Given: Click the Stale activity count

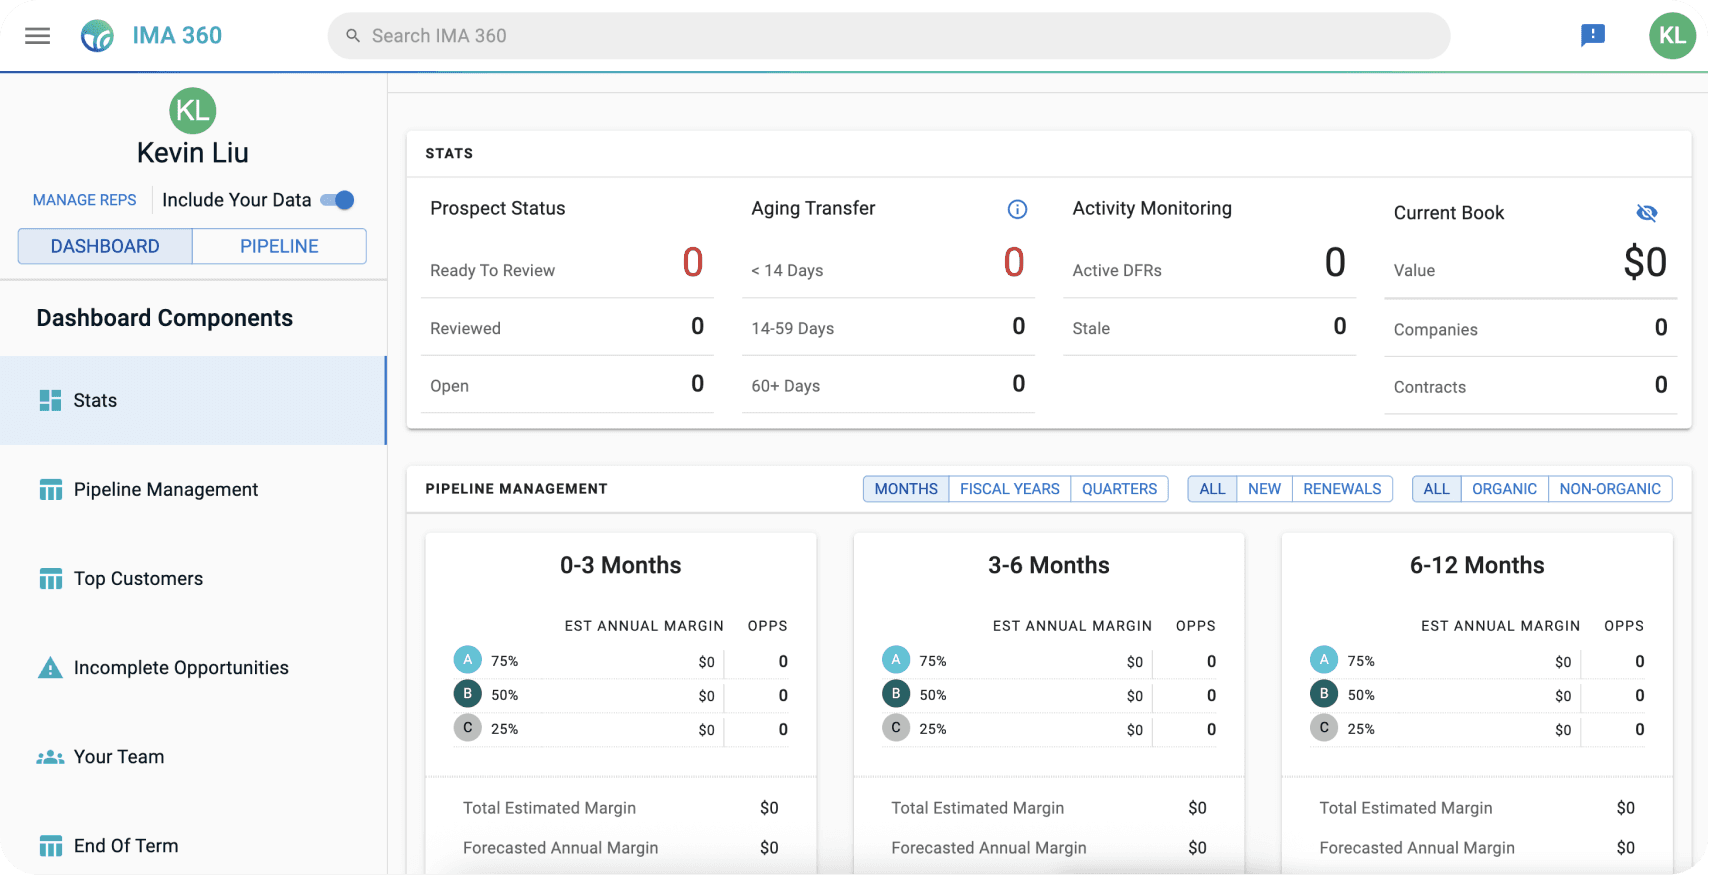Looking at the screenshot, I should tap(1340, 327).
